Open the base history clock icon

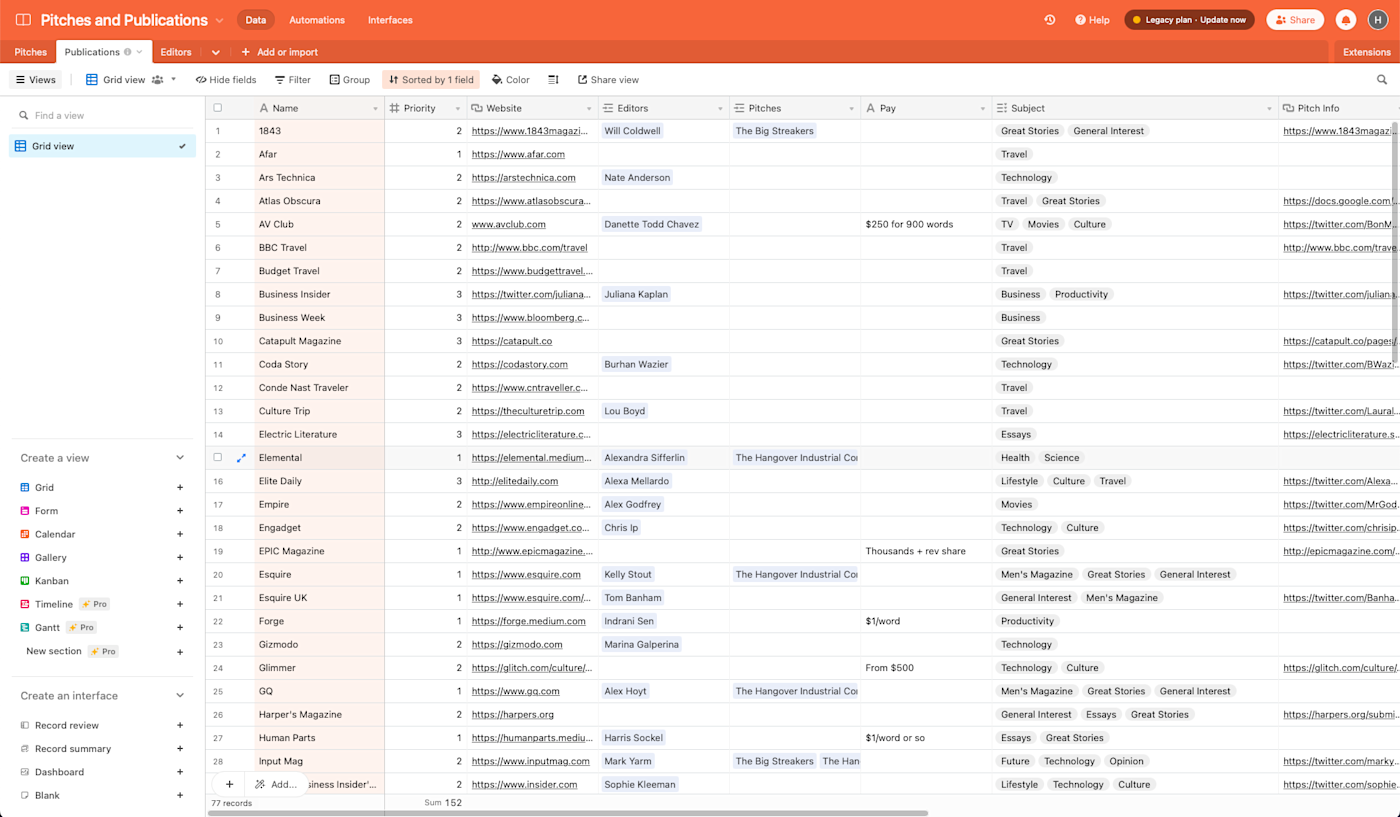point(1050,20)
